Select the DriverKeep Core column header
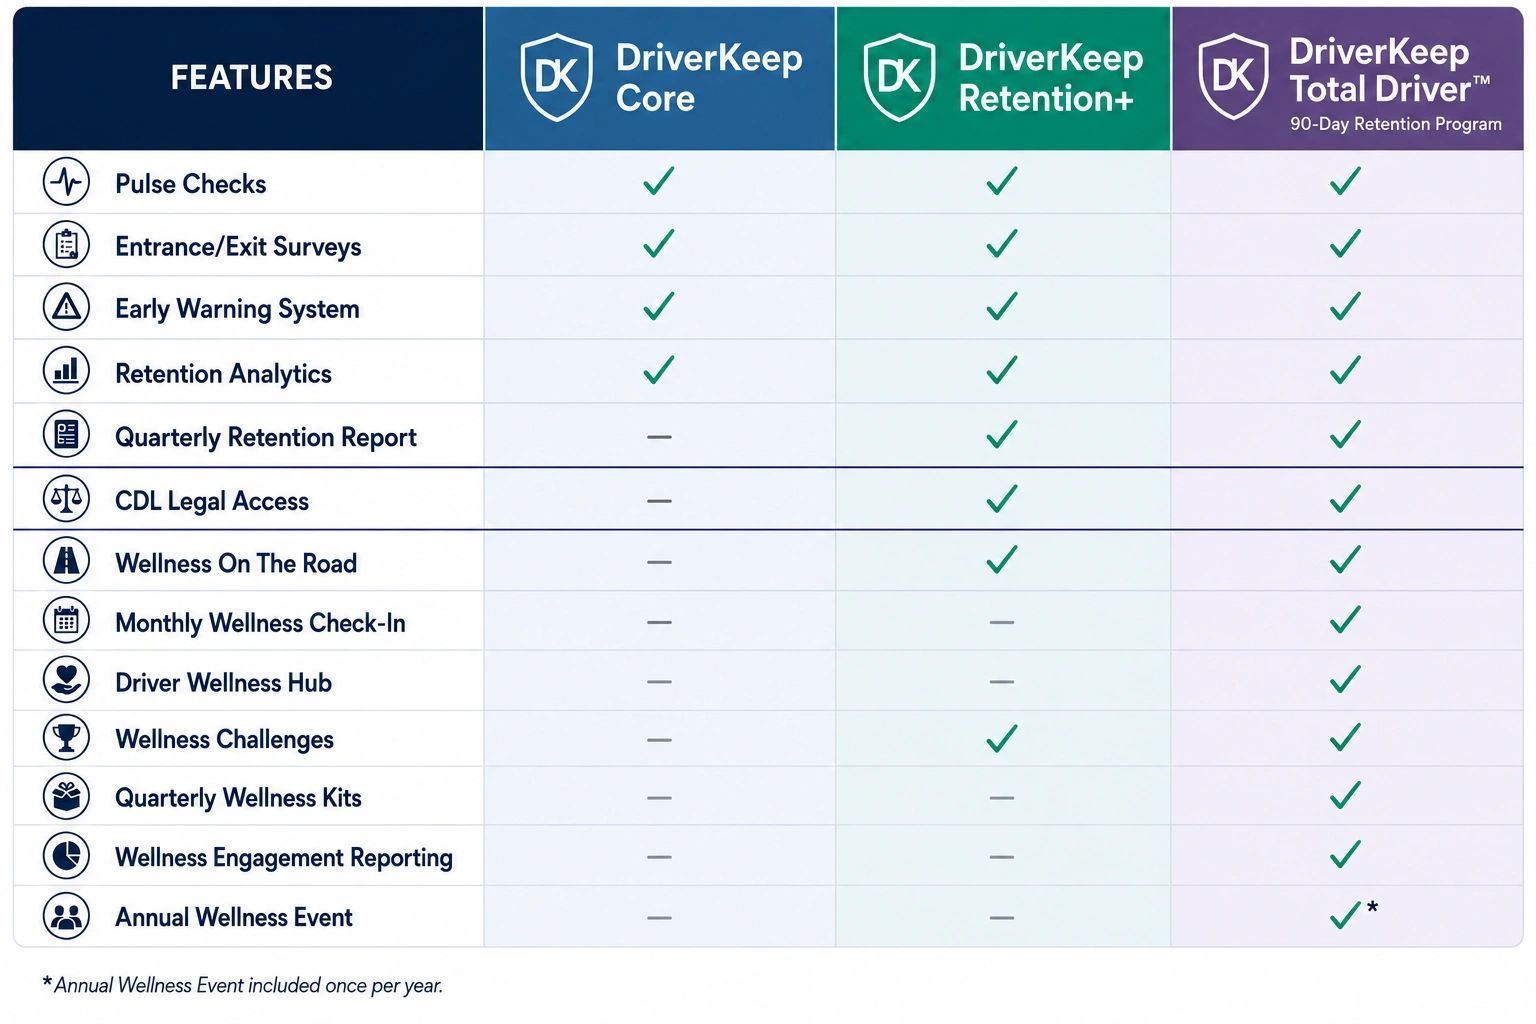1536x1024 pixels. point(660,78)
